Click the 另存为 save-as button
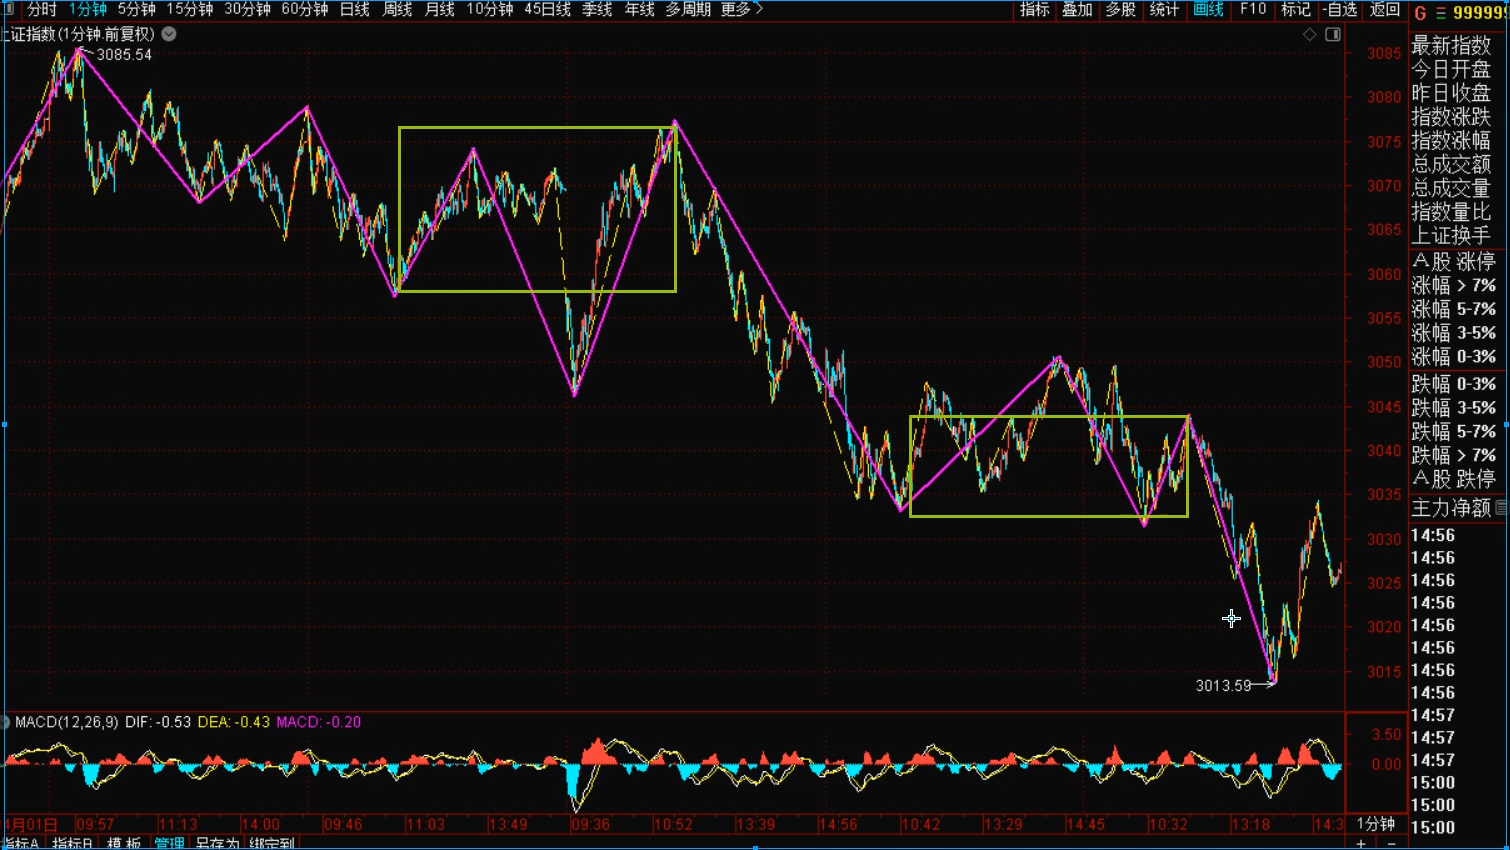1510x850 pixels. (217, 844)
